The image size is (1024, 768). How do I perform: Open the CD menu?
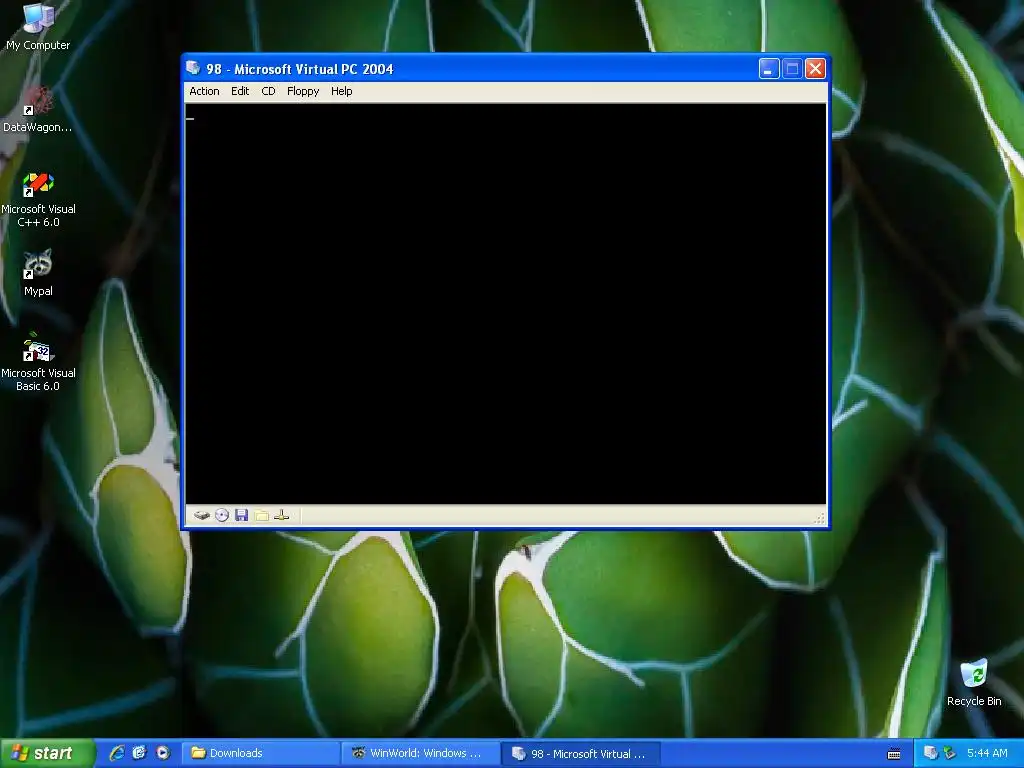[x=268, y=91]
